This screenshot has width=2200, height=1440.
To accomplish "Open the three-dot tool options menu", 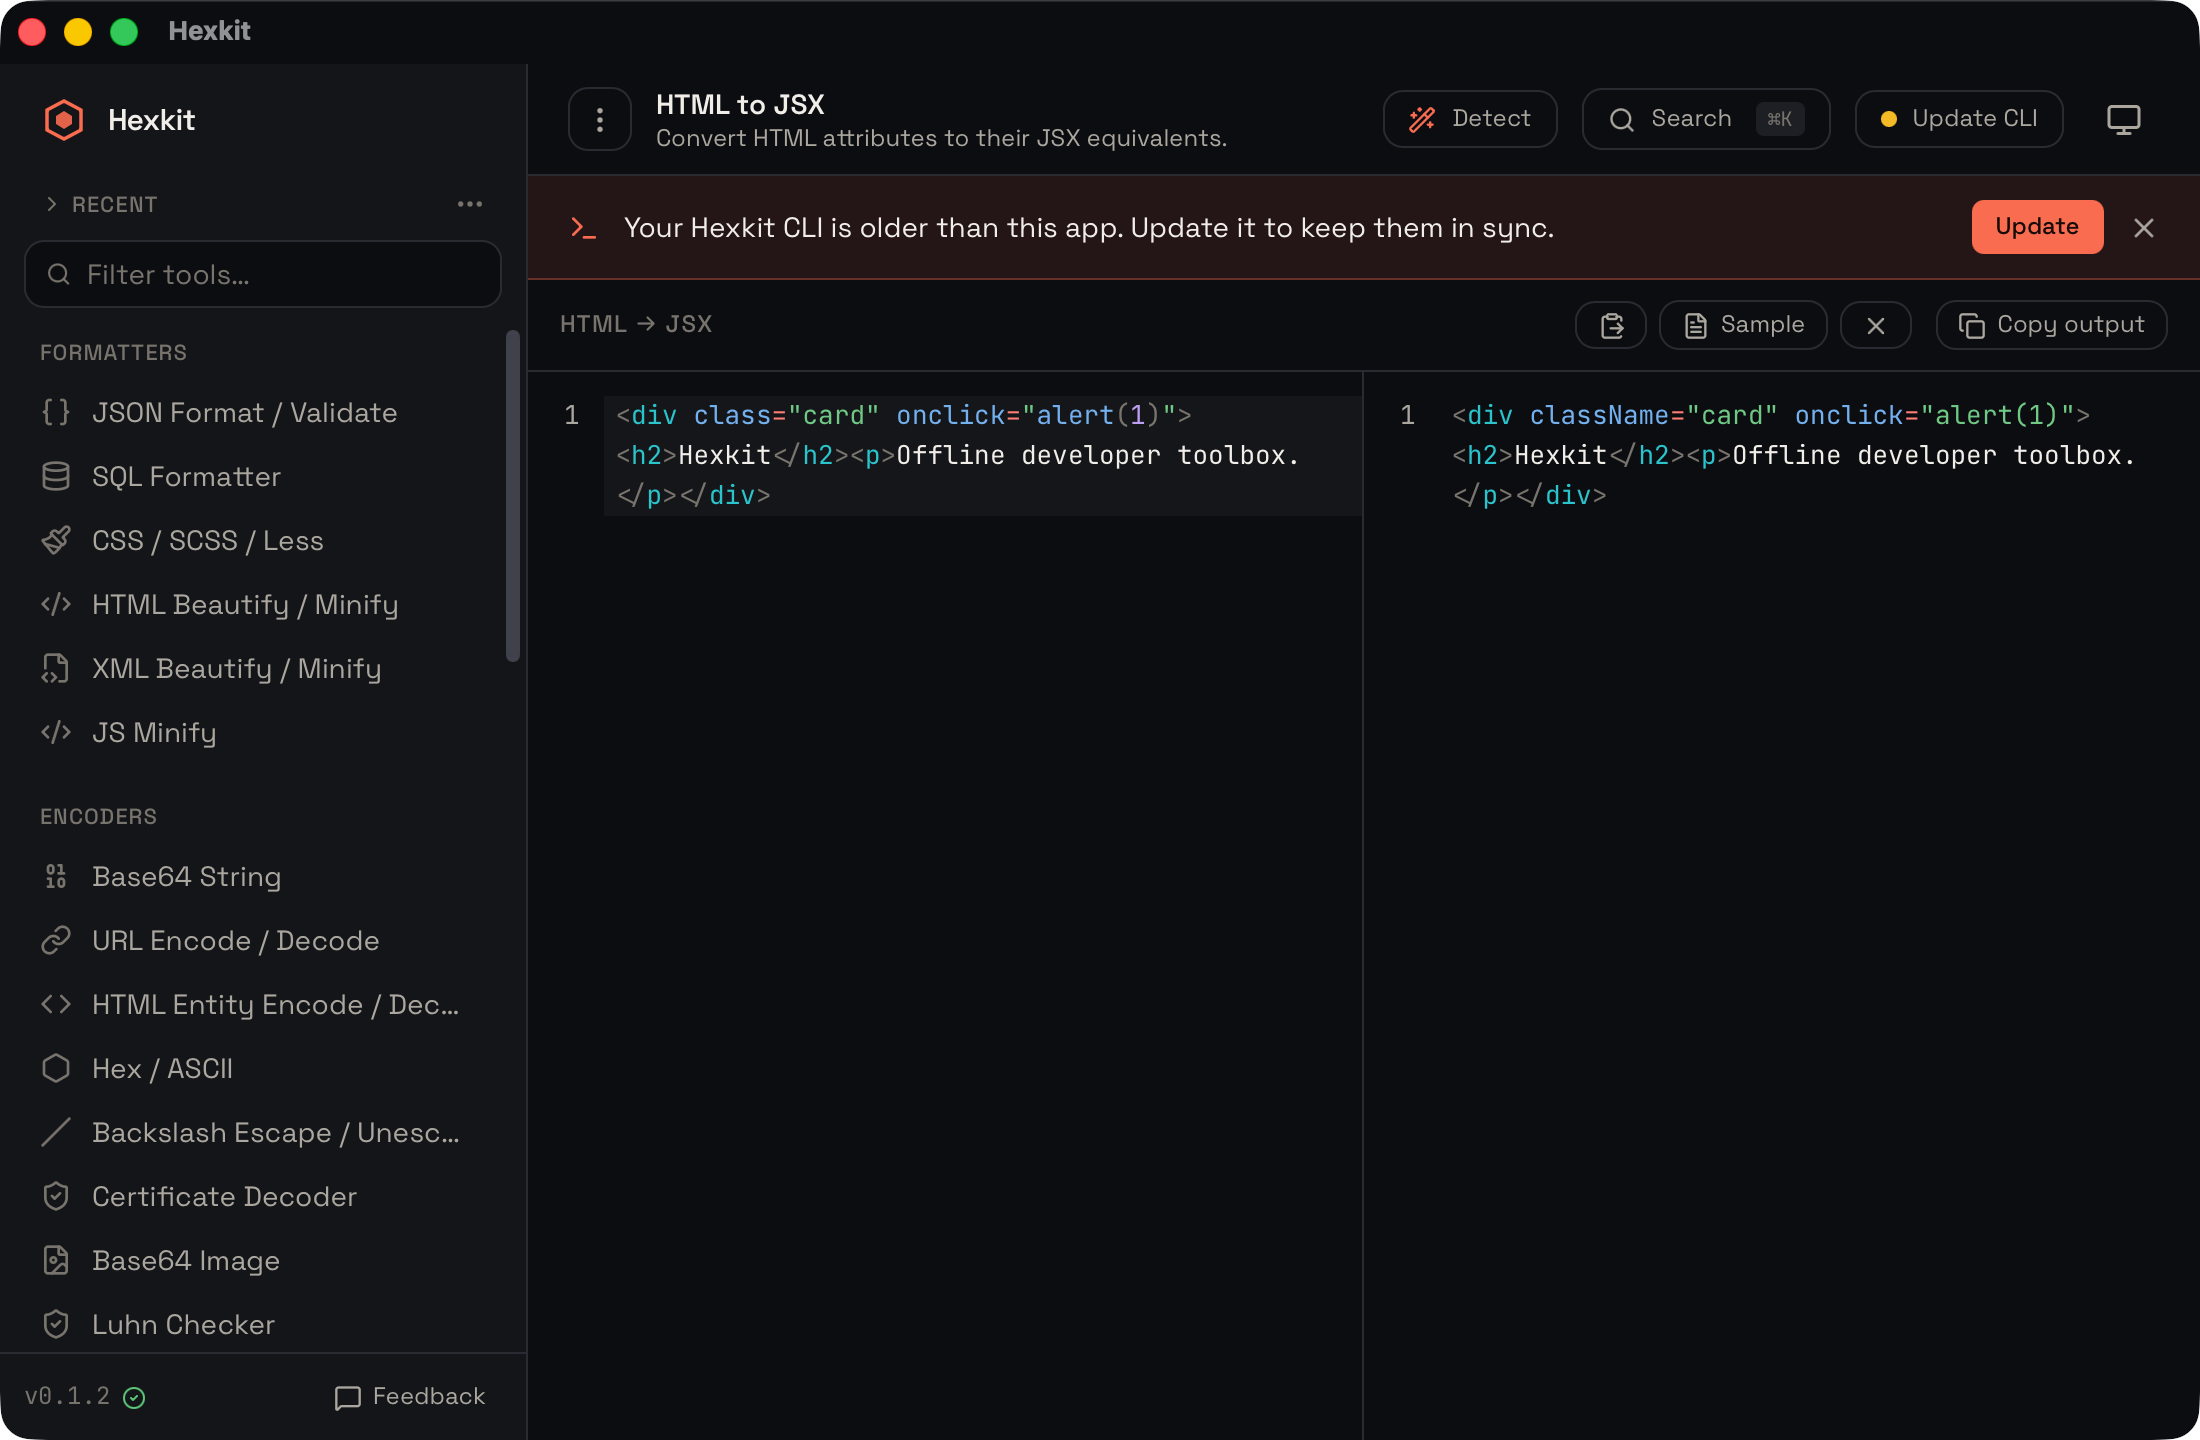I will point(600,120).
